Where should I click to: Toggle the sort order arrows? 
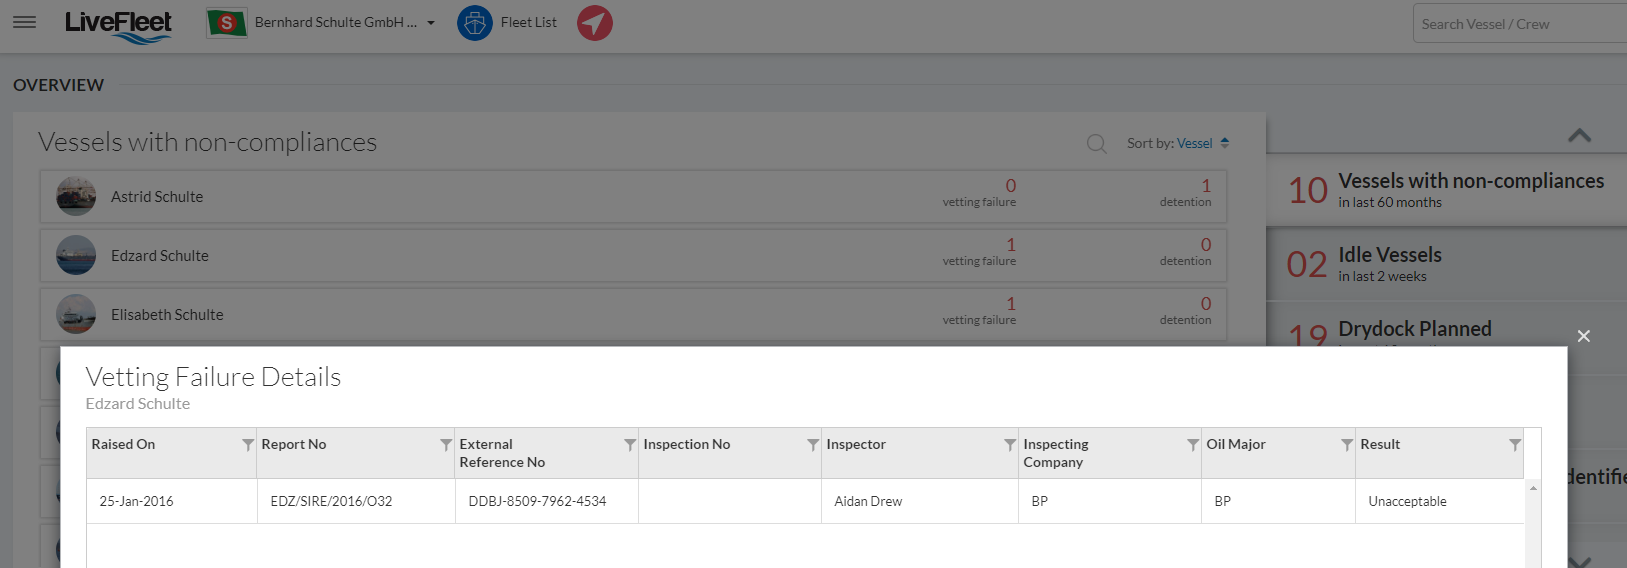coord(1225,143)
